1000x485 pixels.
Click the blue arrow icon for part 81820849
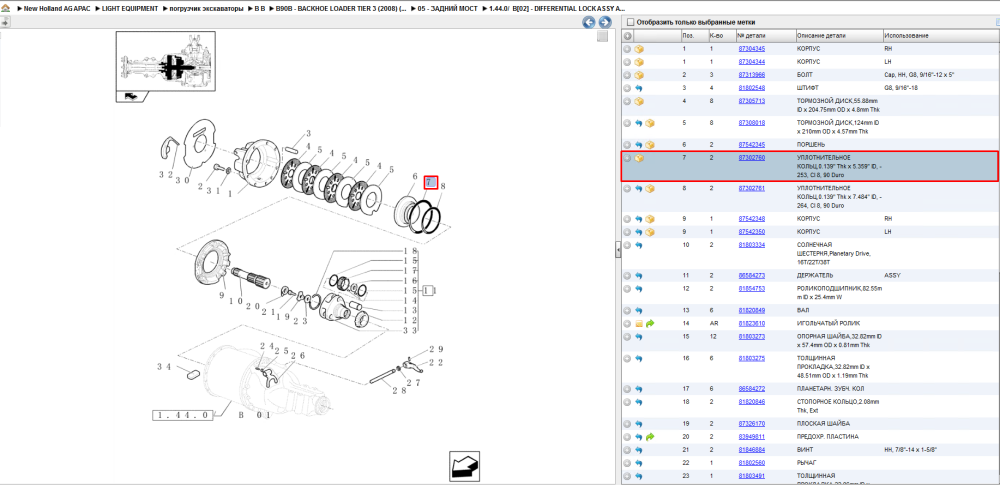(x=639, y=310)
